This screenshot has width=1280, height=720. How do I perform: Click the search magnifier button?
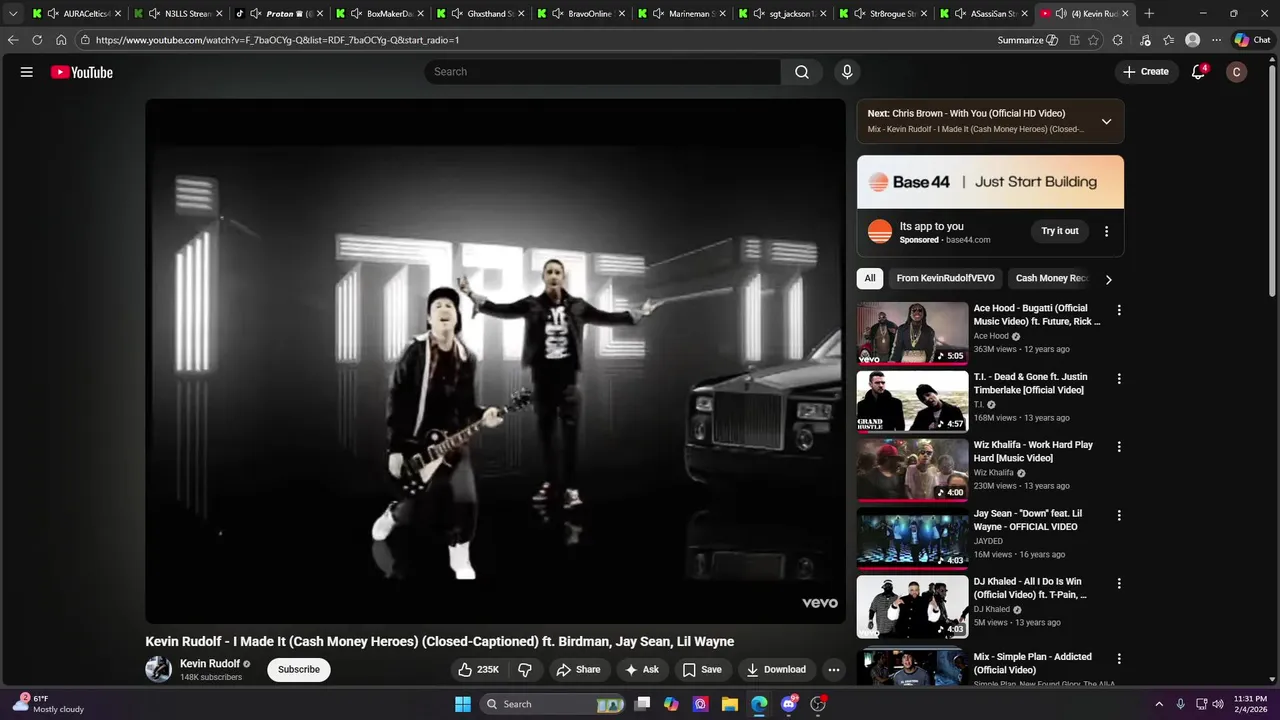tap(802, 72)
